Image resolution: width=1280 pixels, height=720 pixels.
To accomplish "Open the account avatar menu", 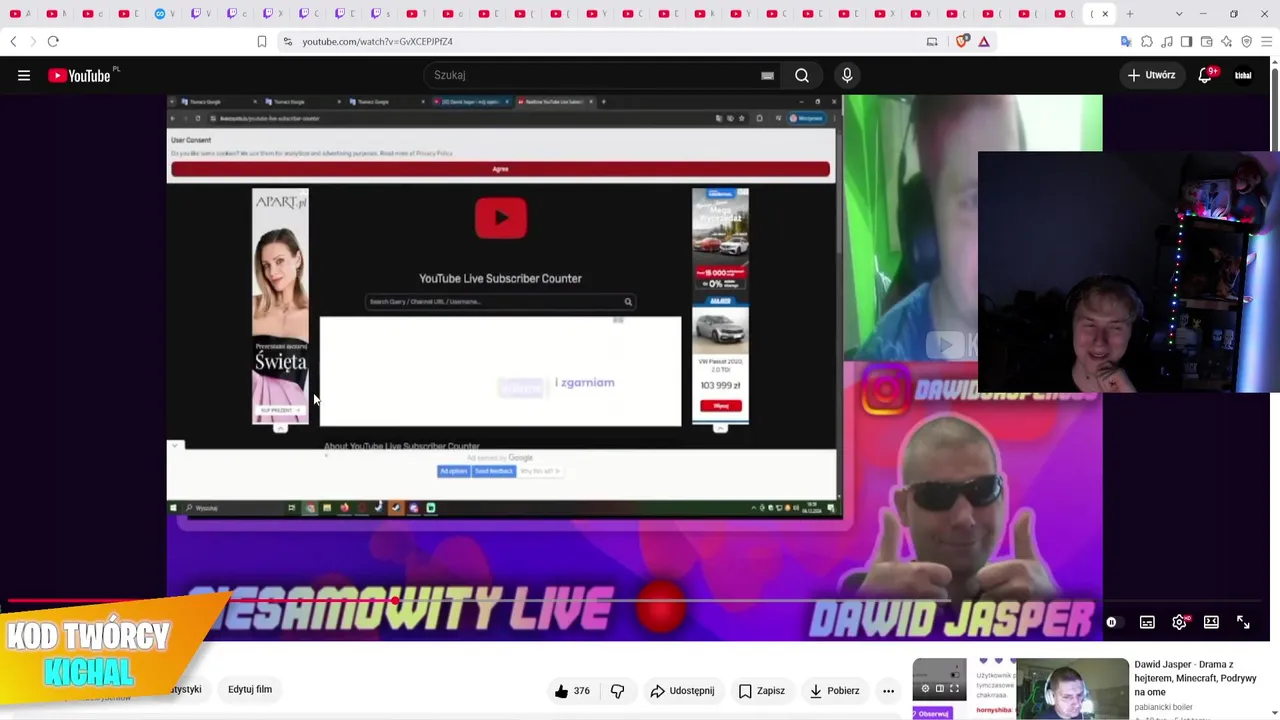I will tap(1243, 75).
